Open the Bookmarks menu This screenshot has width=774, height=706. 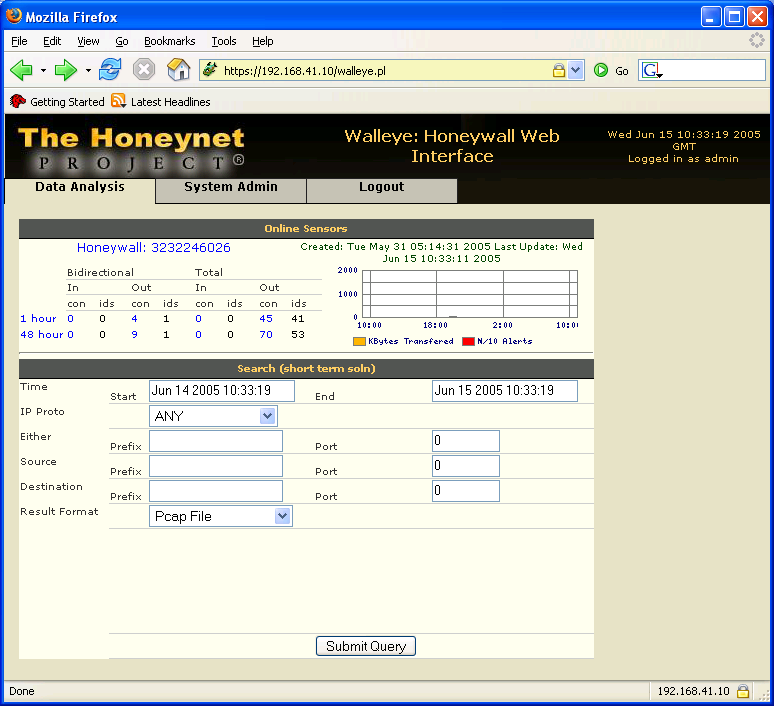(x=169, y=41)
